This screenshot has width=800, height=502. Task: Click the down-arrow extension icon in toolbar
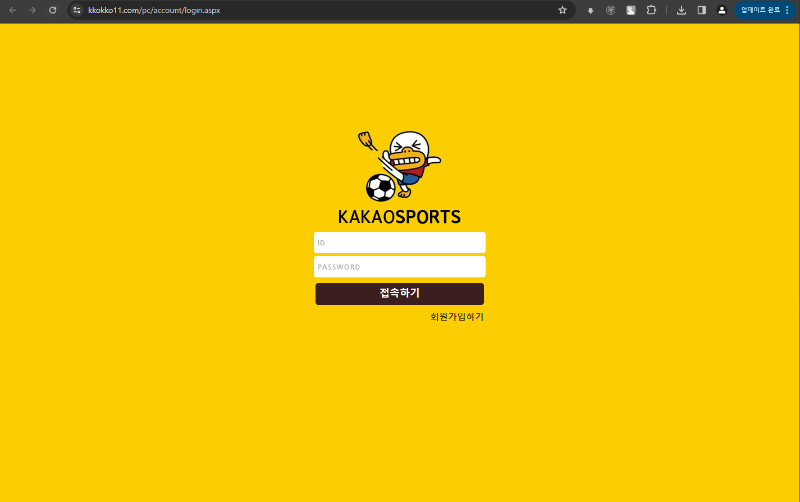click(x=590, y=10)
